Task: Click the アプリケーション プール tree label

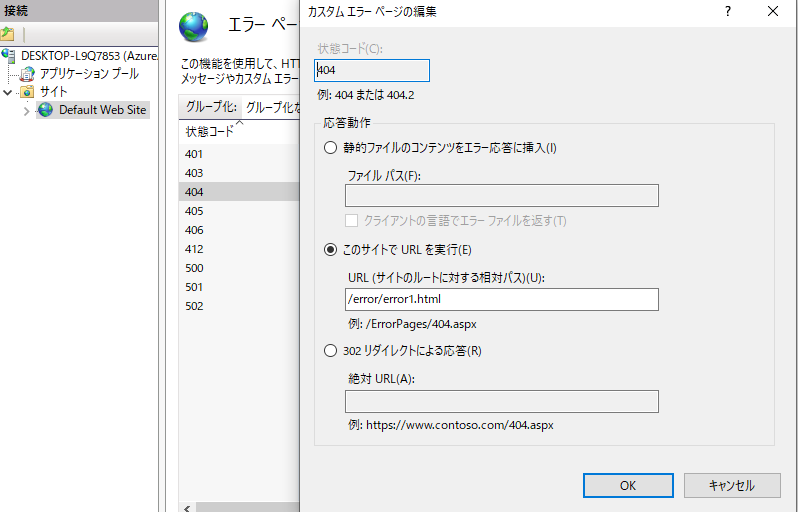Action: (x=90, y=74)
